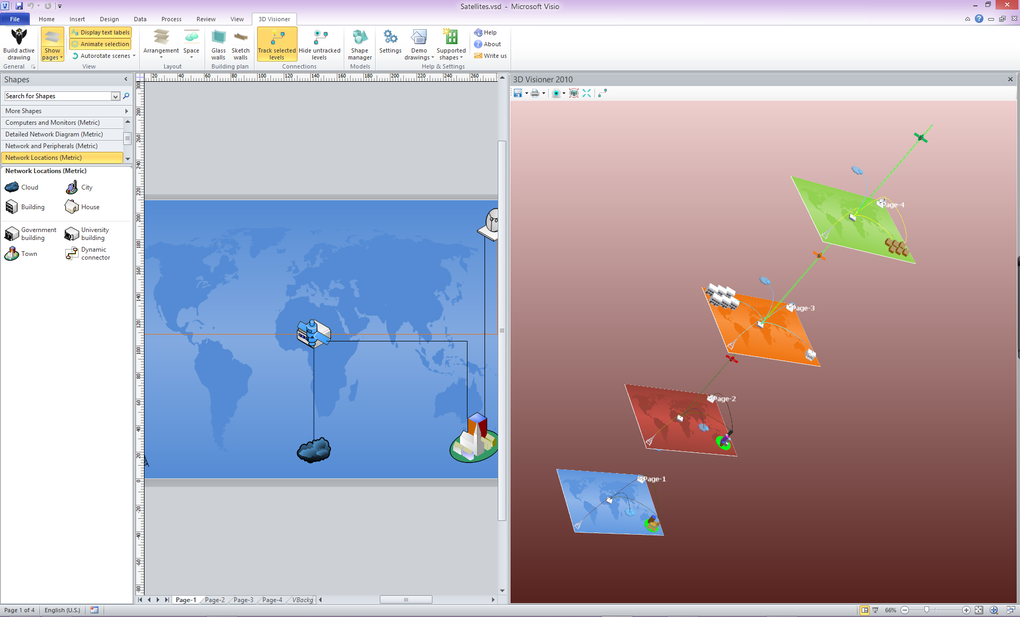Viewport: 1020px width, 617px height.
Task: Click the Save icon in quick access toolbar
Action: [18, 6]
